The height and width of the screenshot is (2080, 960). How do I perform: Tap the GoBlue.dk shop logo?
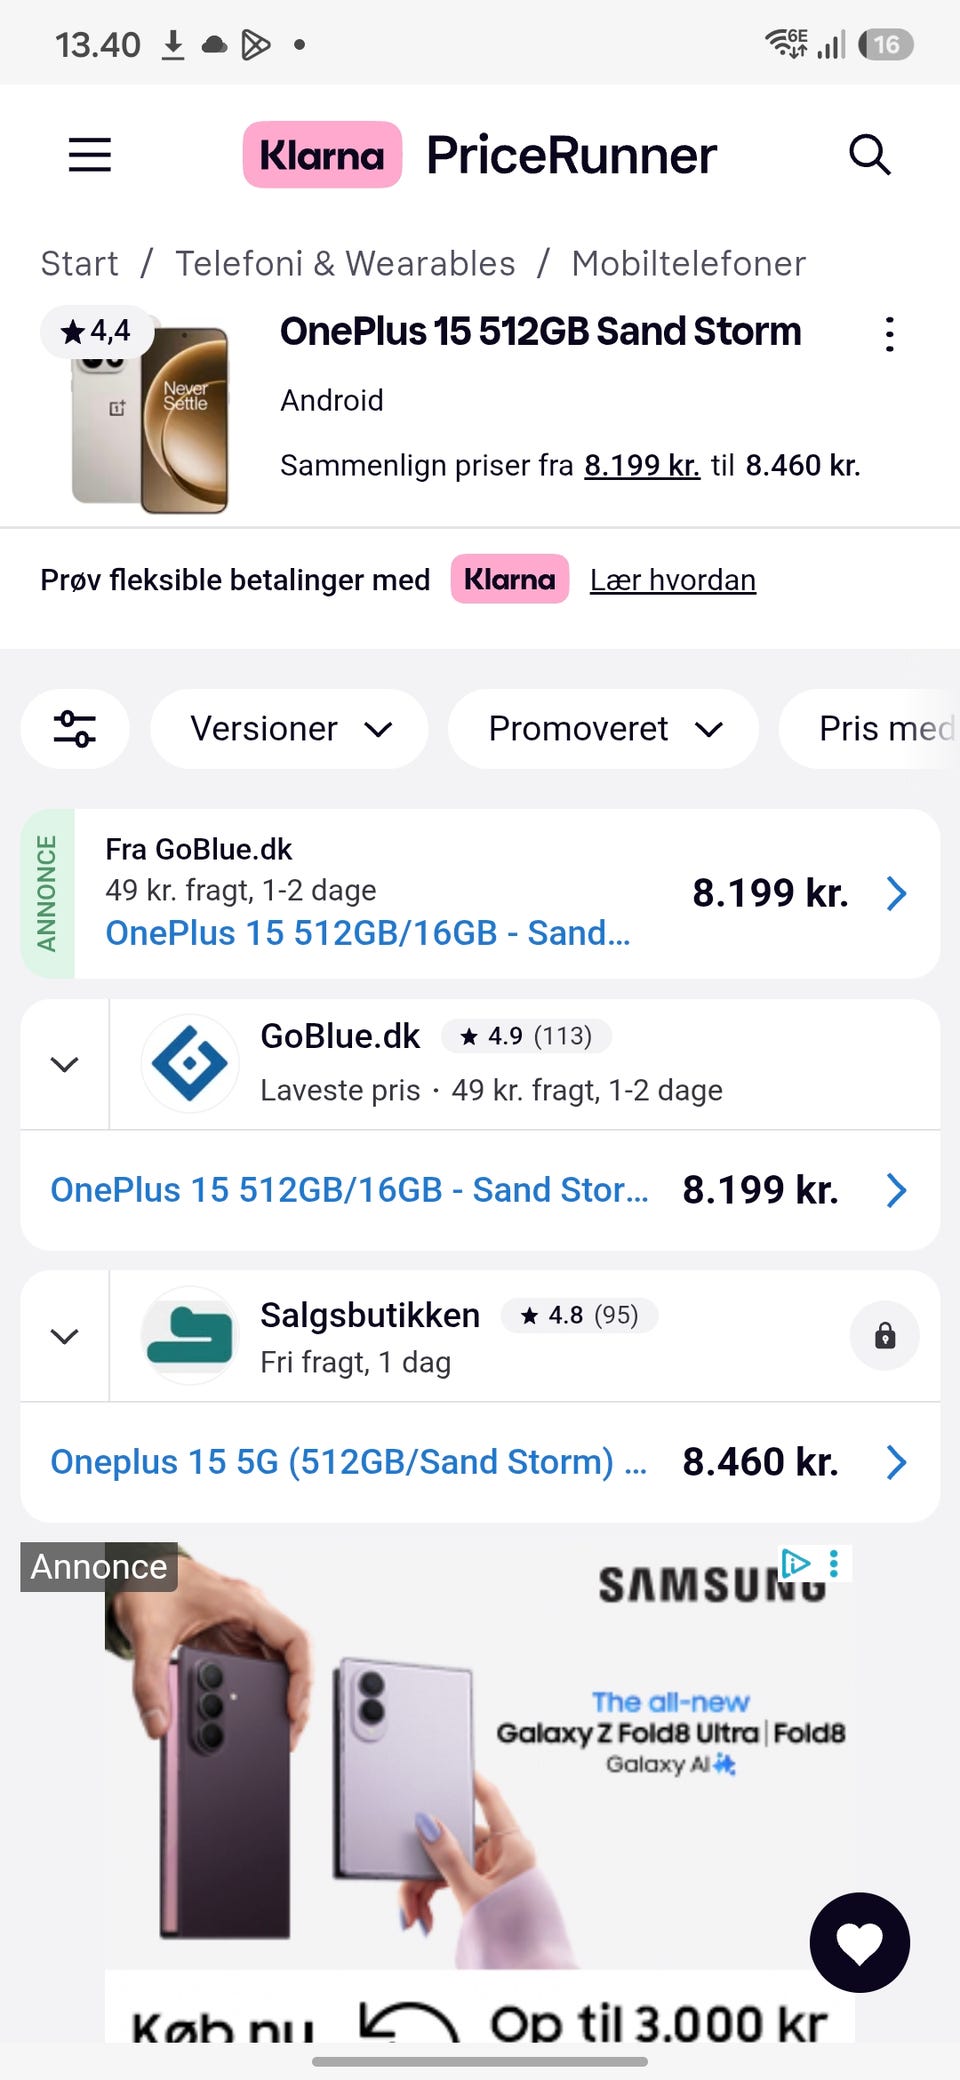[x=190, y=1064]
